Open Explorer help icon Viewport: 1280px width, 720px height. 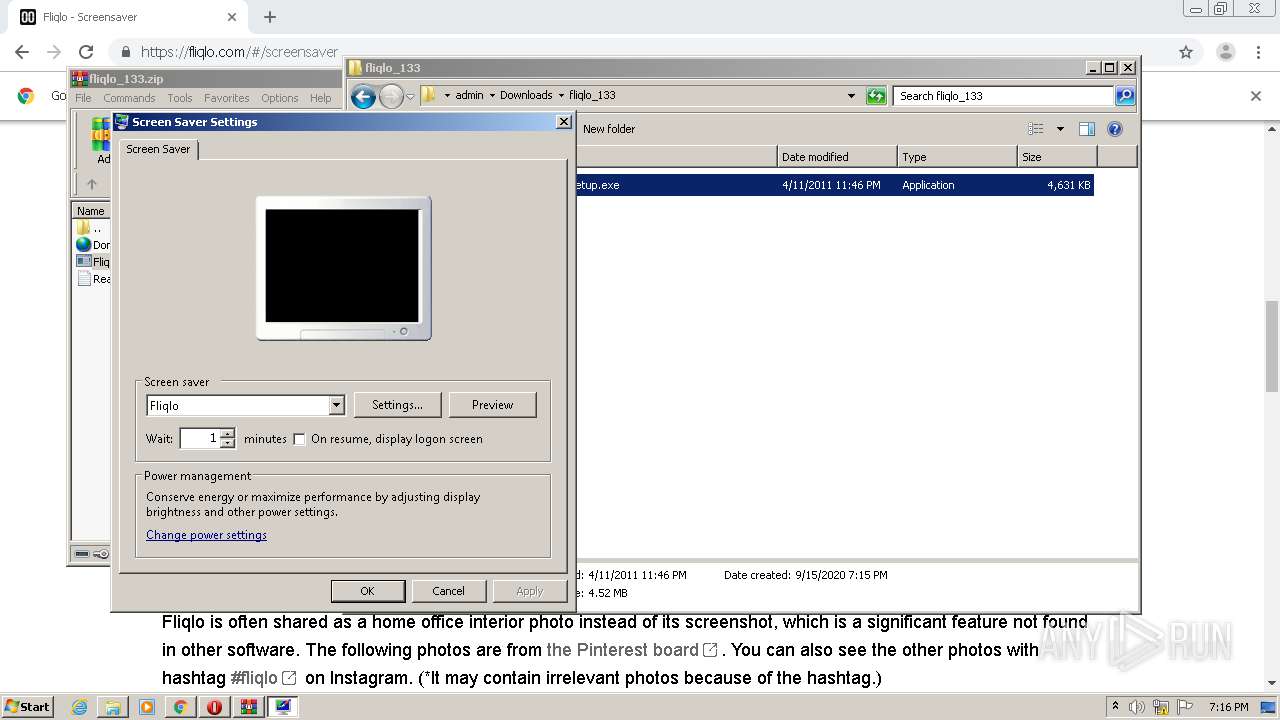(x=1115, y=129)
